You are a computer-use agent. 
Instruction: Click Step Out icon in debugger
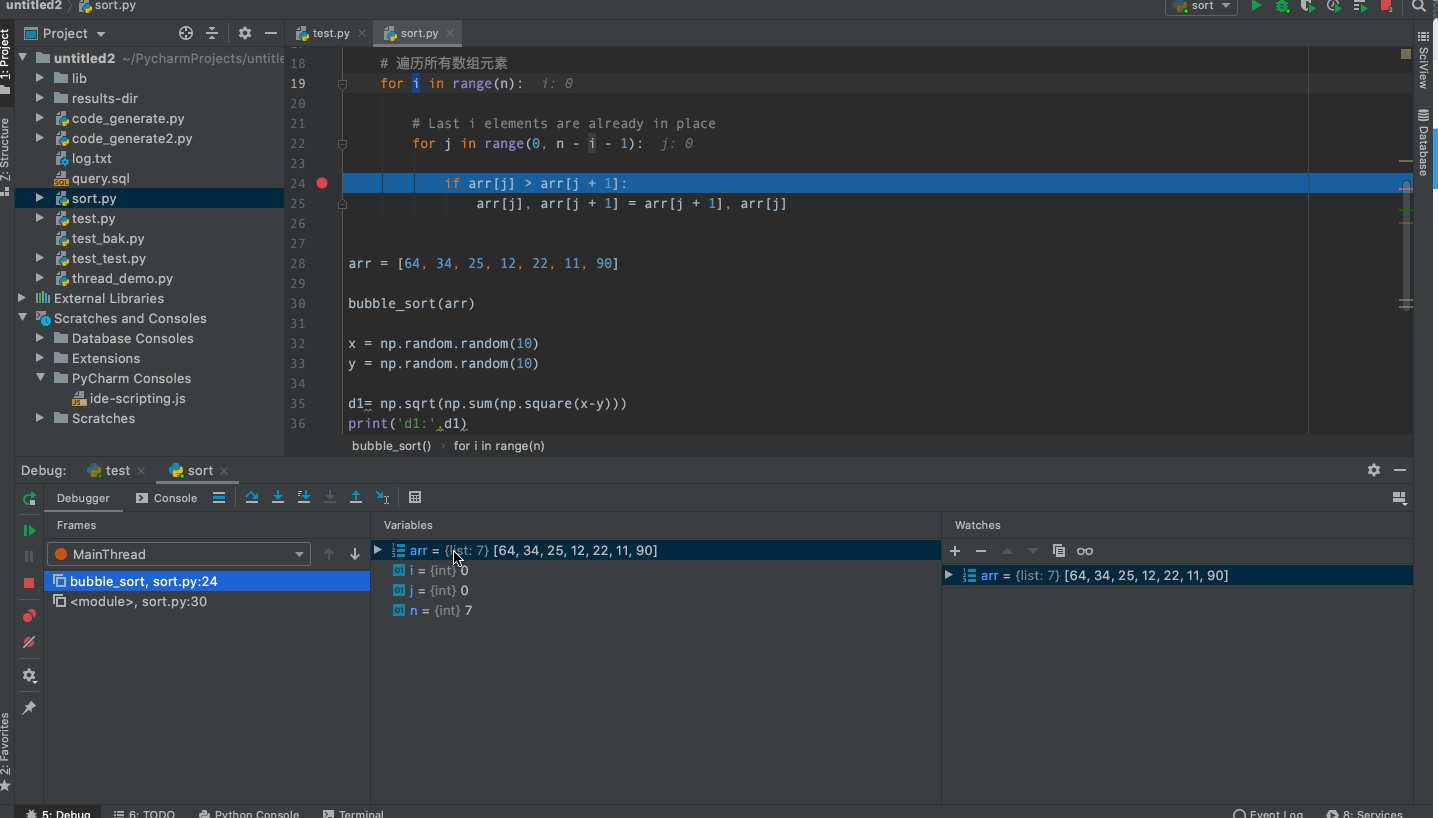356,497
